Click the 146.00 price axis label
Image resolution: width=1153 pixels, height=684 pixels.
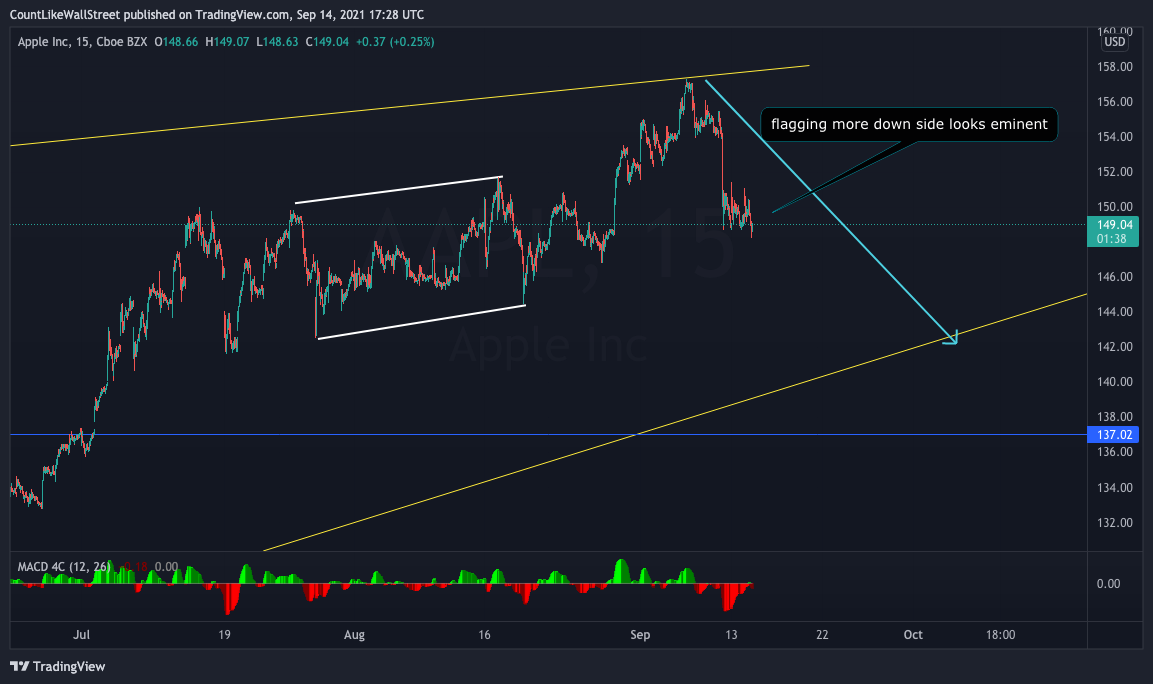[x=1115, y=277]
